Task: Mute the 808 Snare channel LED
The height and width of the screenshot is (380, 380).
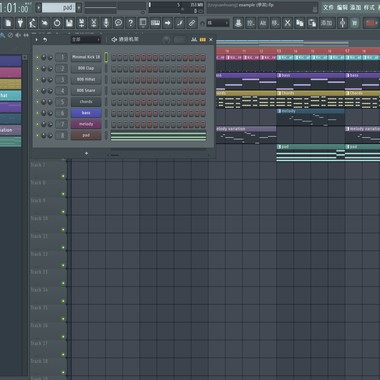Action: 37,91
